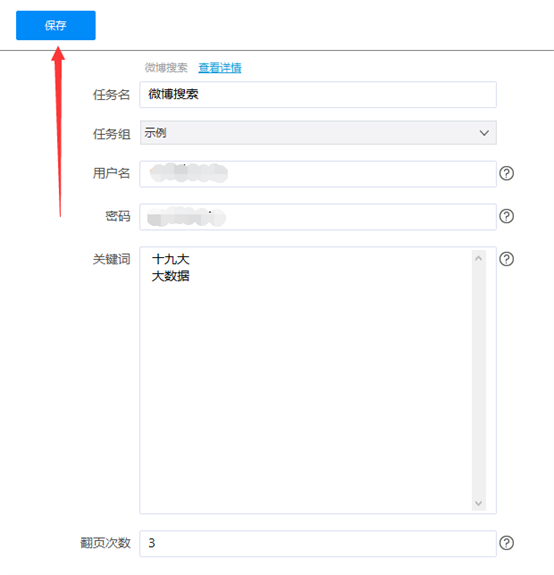
Task: Open the help icon beside 翻页次数
Action: pyautogui.click(x=506, y=543)
